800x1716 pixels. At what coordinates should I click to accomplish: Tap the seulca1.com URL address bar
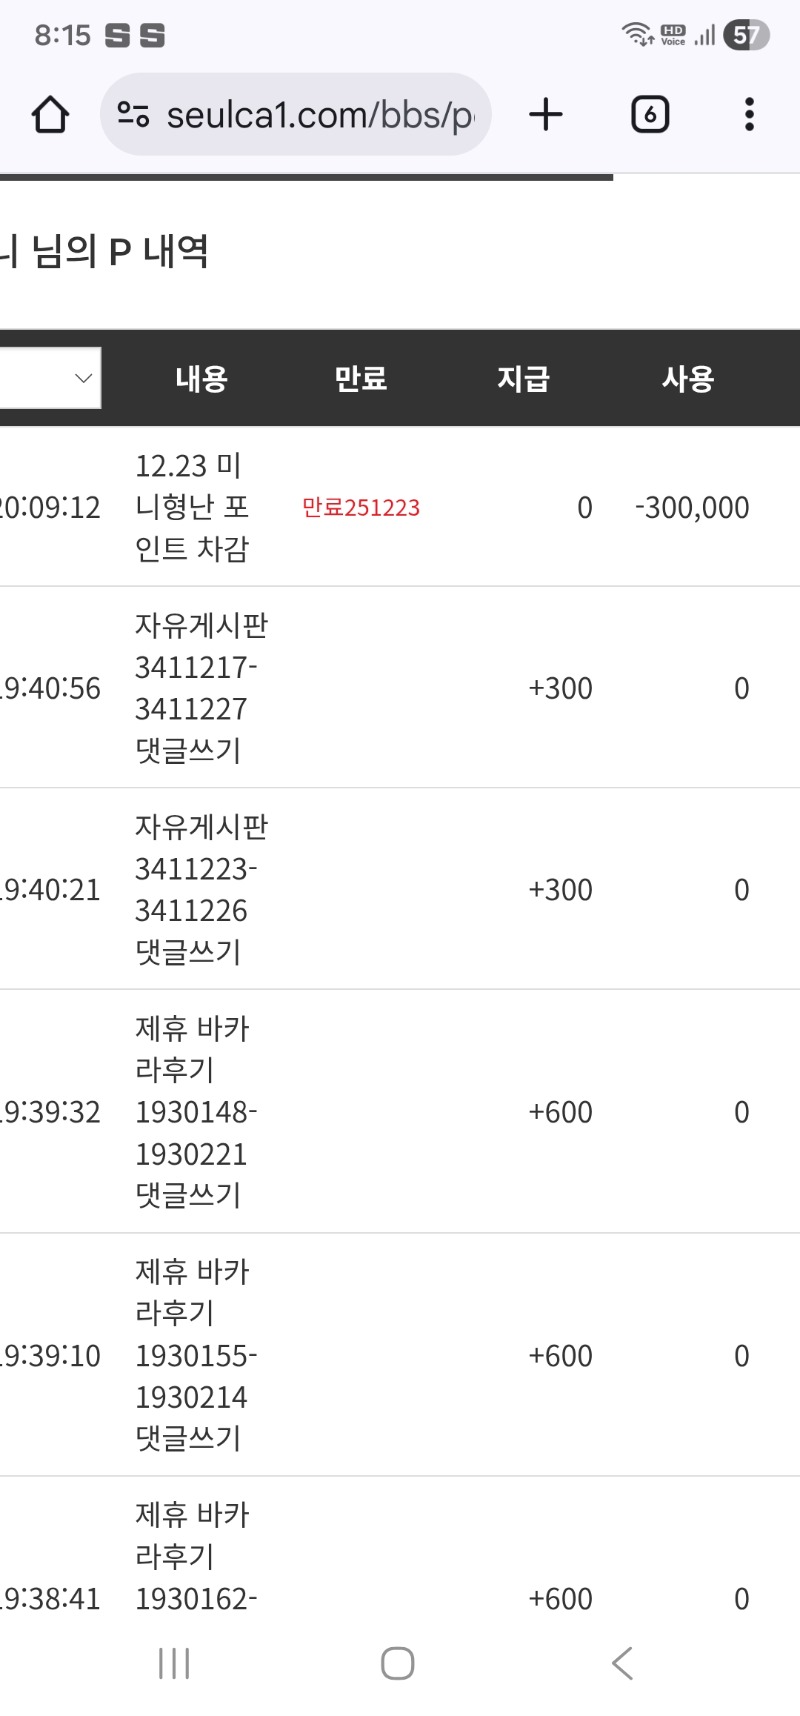pyautogui.click(x=318, y=115)
